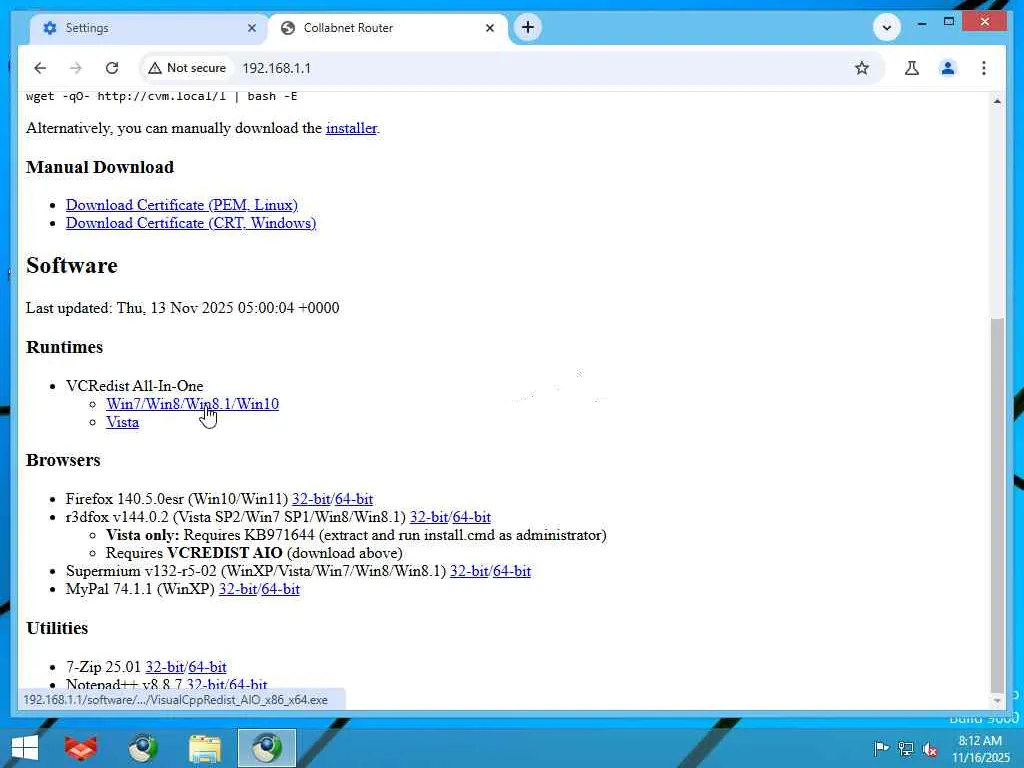Download 7-Zip 25.01 64-bit
Screen dimensions: 1024x768
point(208,667)
